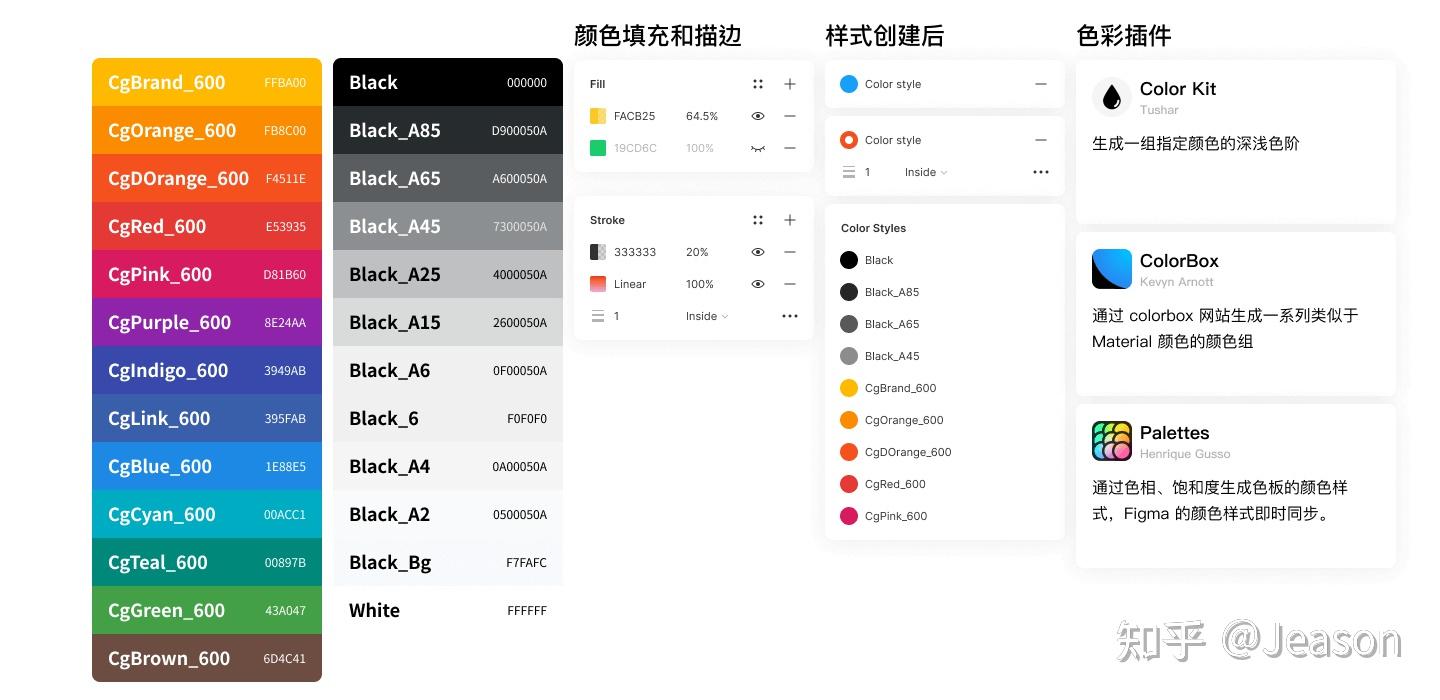Screen dimensions: 1440x700
Task: Add a new stroke with plus icon
Action: click(790, 220)
